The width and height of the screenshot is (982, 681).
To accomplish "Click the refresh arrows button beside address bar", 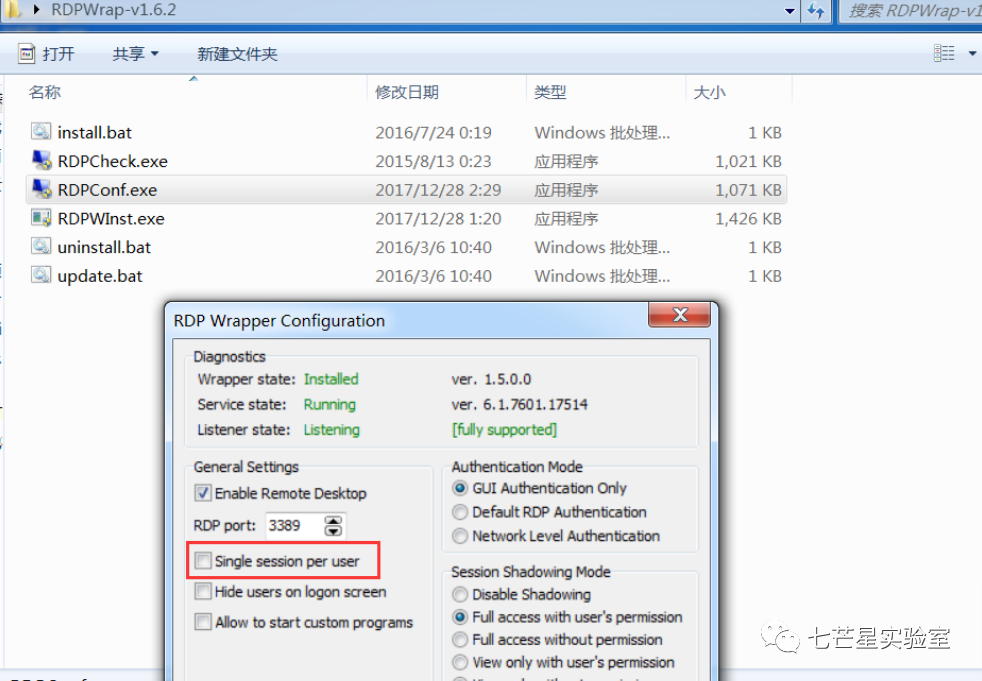I will [817, 11].
